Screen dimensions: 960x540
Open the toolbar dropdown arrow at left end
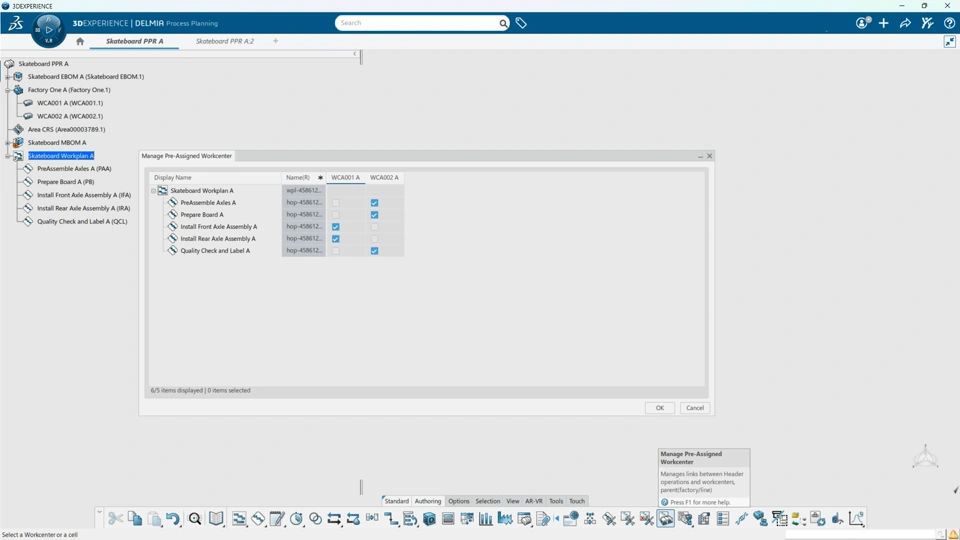pos(99,511)
